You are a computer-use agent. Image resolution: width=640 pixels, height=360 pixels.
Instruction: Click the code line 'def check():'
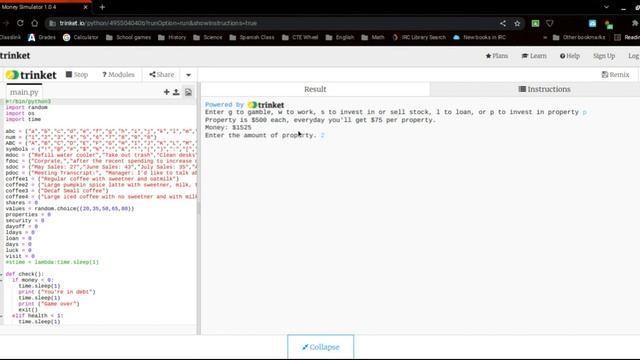coord(24,274)
